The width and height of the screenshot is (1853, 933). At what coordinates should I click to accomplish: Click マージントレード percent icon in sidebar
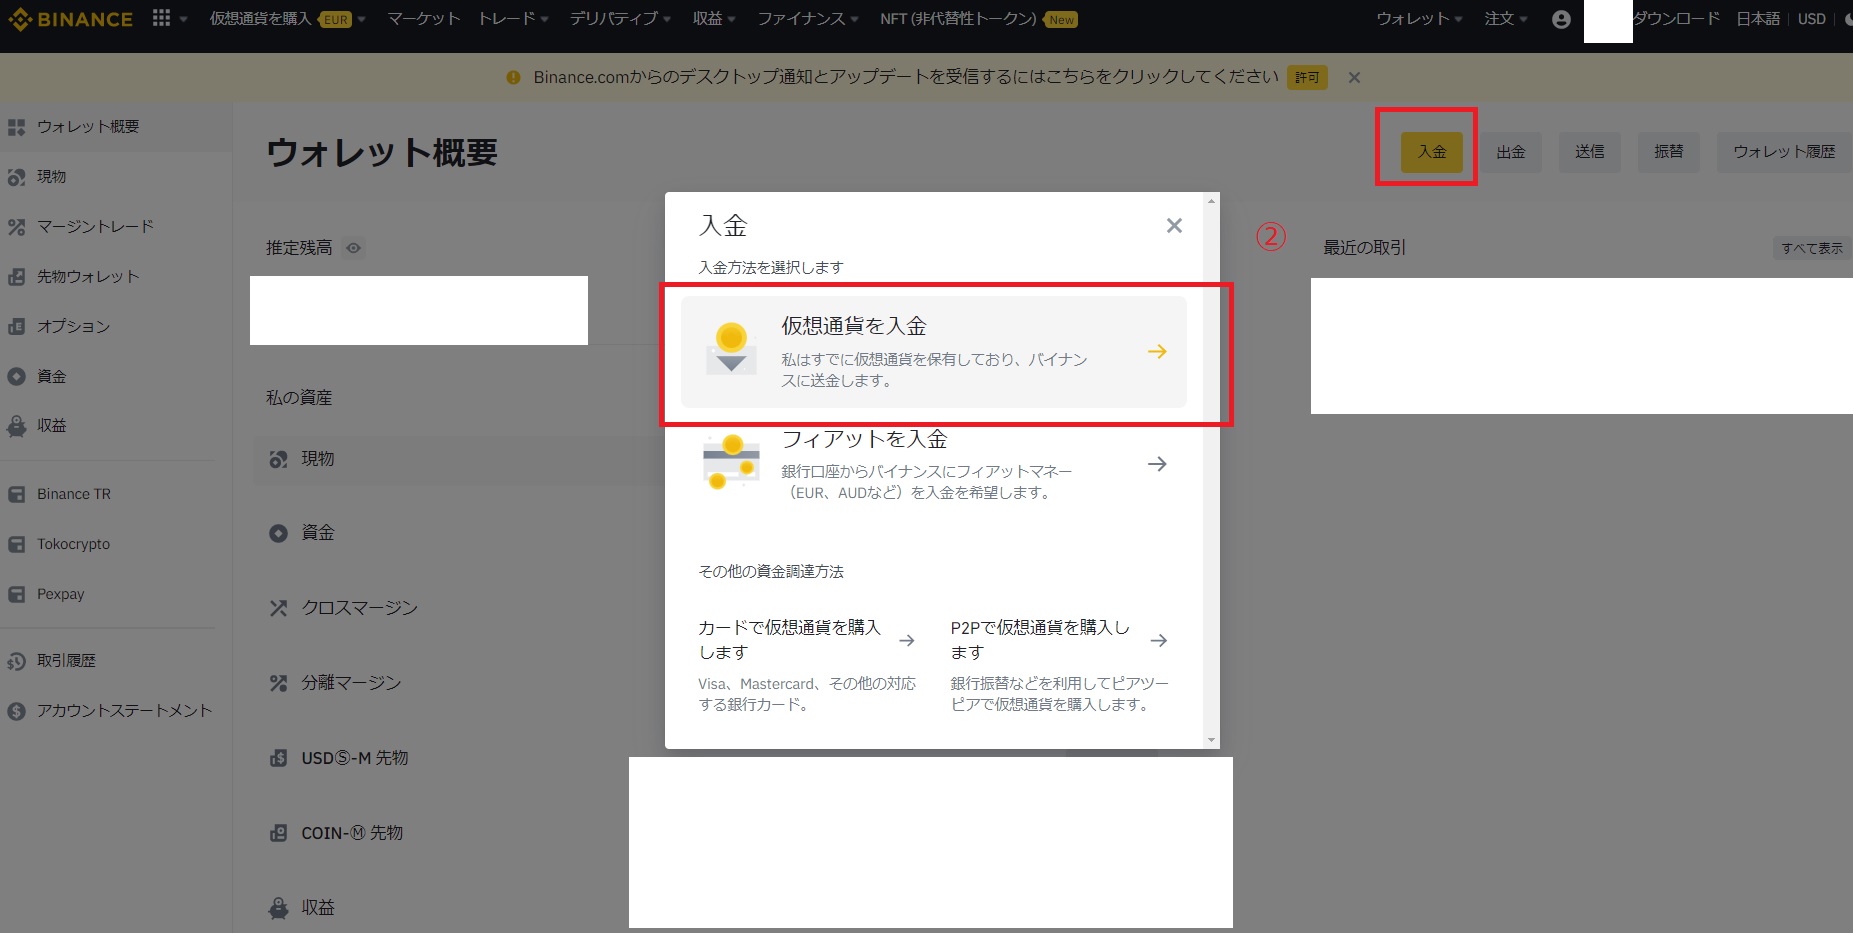tap(16, 227)
